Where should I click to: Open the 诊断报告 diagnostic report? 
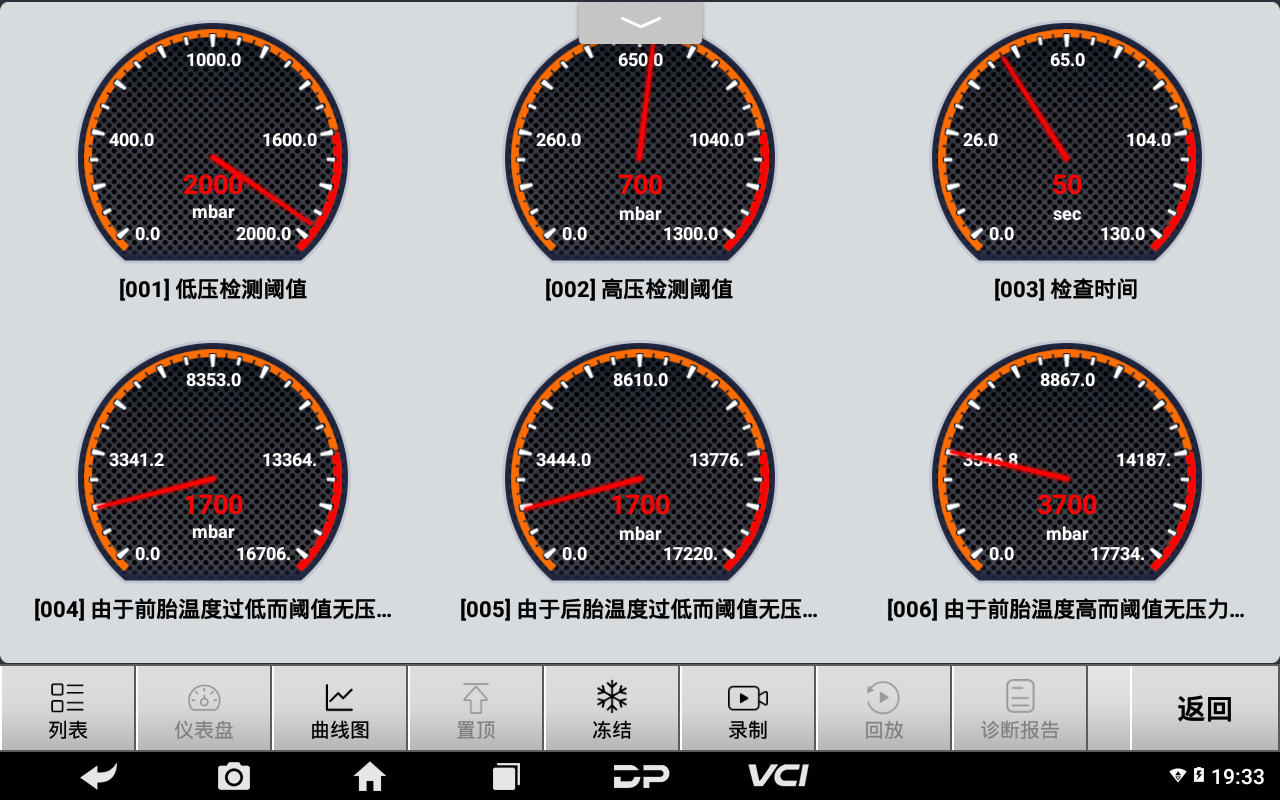[x=1020, y=709]
